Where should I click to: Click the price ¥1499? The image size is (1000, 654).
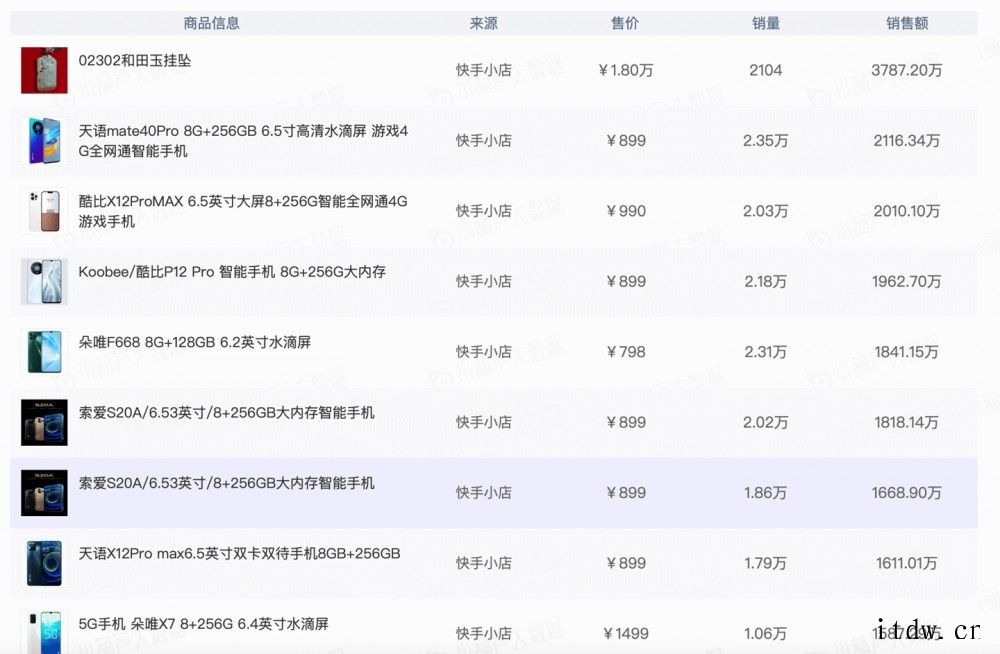[626, 634]
